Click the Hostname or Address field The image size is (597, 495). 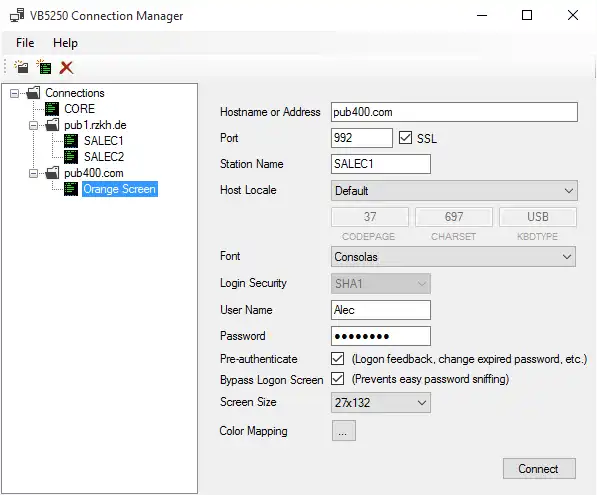coord(454,112)
